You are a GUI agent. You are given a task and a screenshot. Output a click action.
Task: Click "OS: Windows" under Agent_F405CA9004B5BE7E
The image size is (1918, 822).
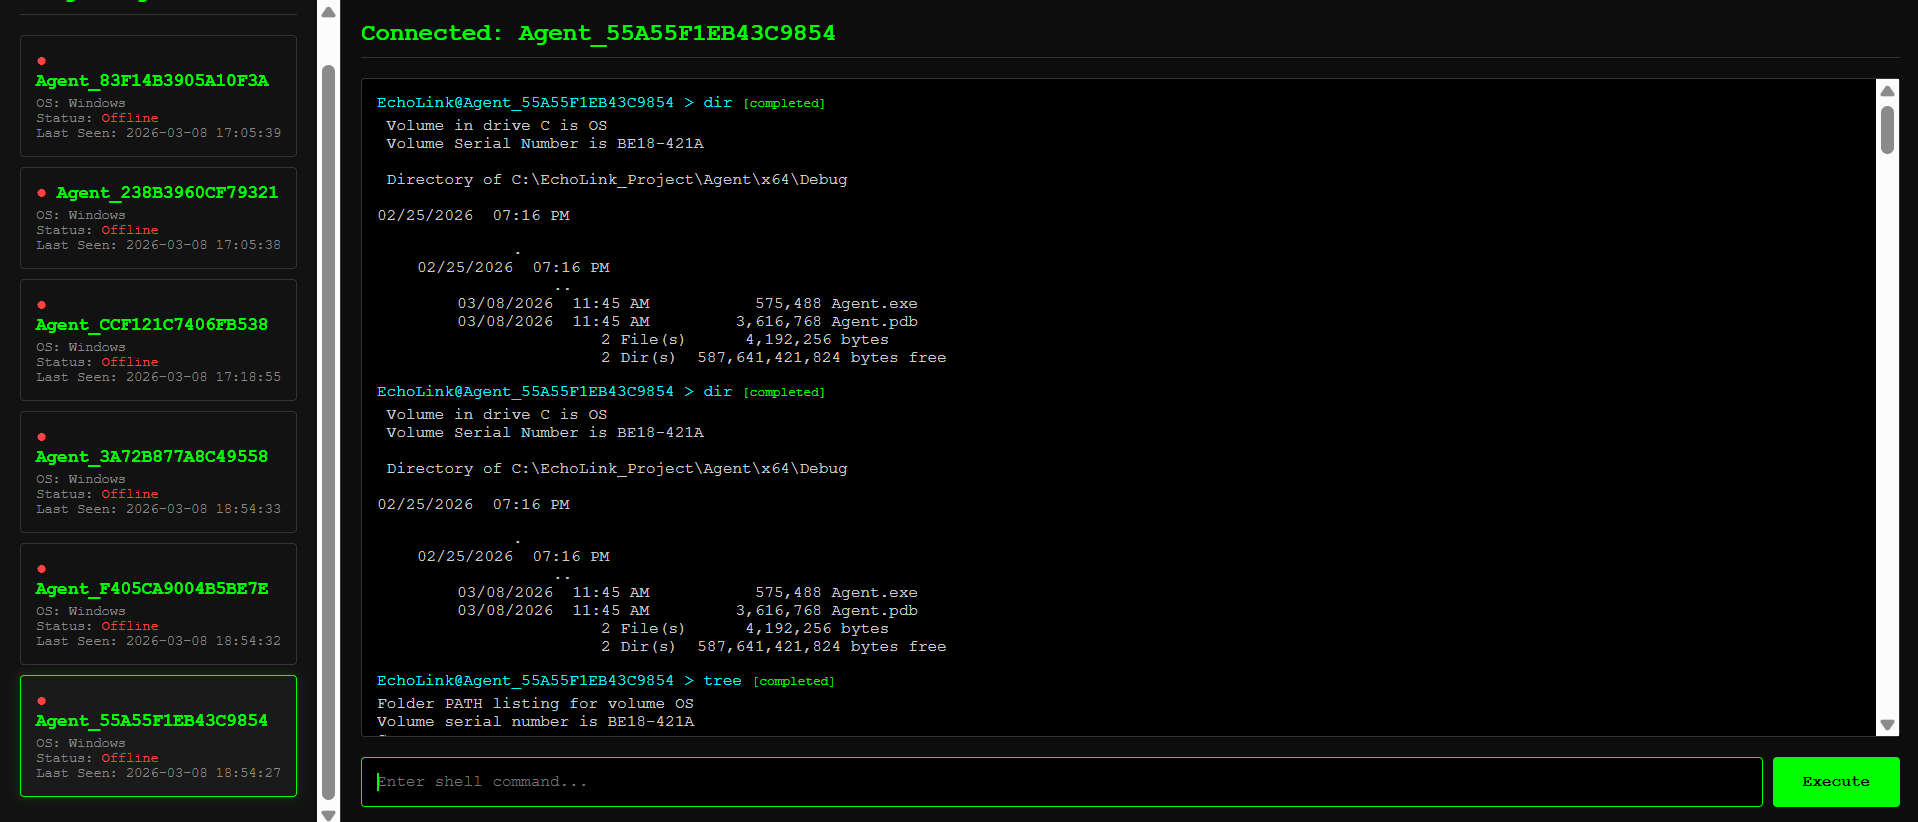point(81,611)
